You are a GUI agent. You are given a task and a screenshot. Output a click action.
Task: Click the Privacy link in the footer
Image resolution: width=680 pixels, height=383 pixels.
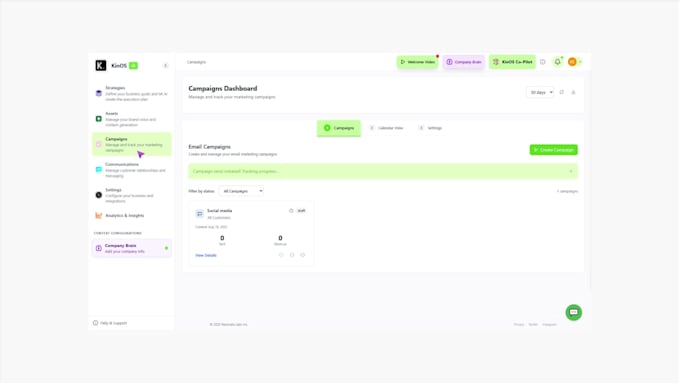click(x=519, y=324)
